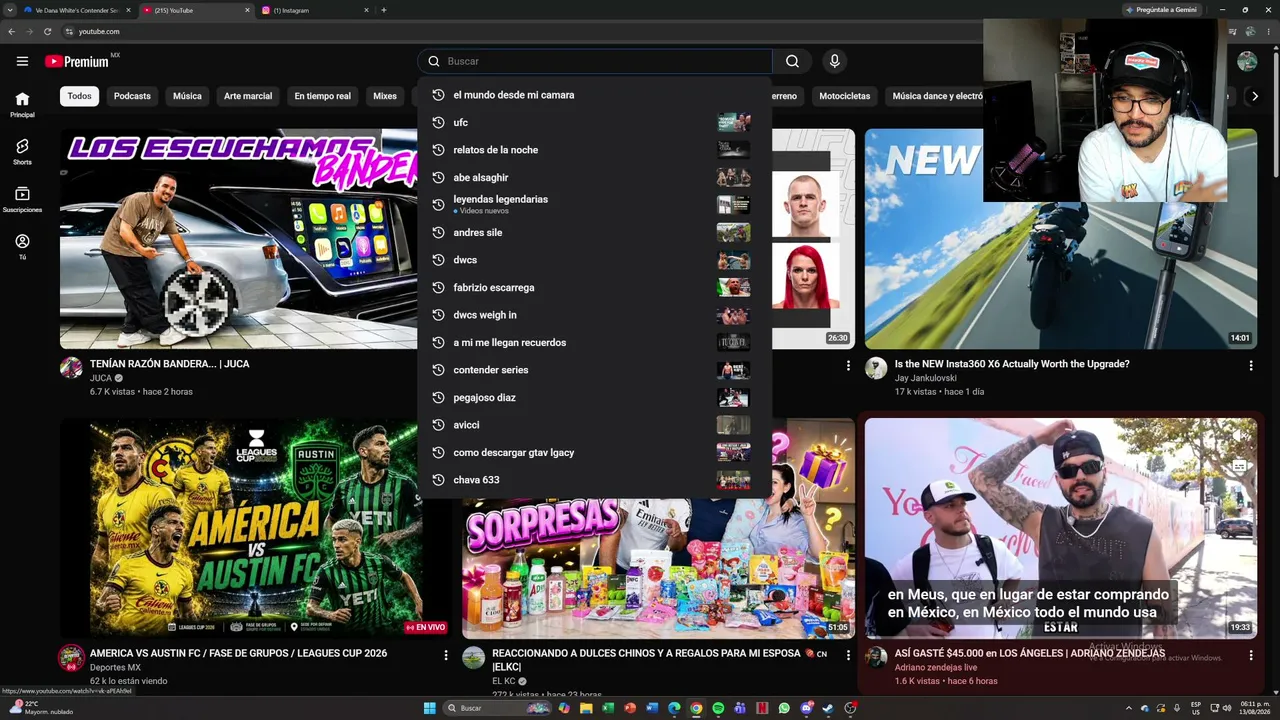Screen dimensions: 1280x720
Task: Close the YouTube browser tab
Action: point(247,10)
